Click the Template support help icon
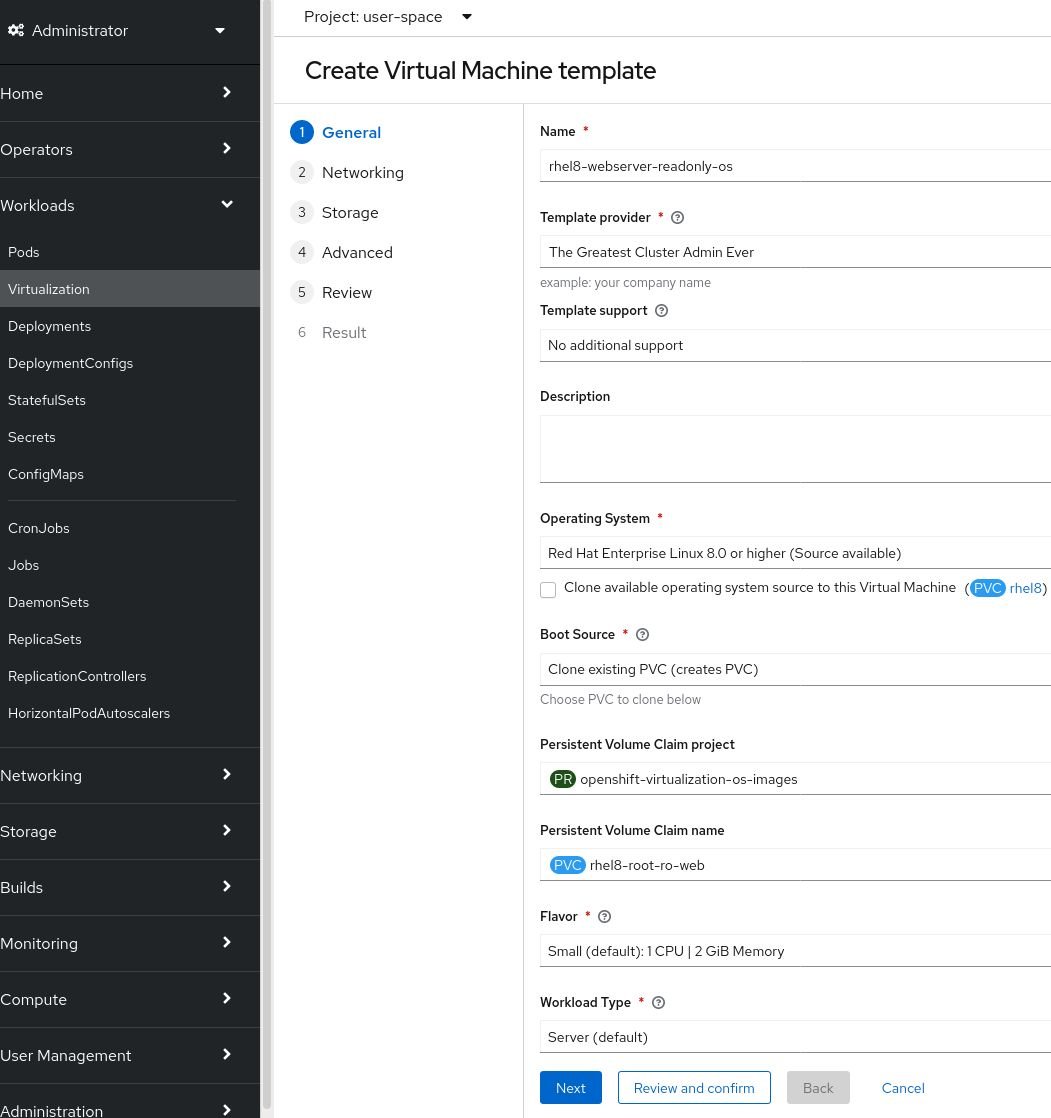 click(x=660, y=310)
